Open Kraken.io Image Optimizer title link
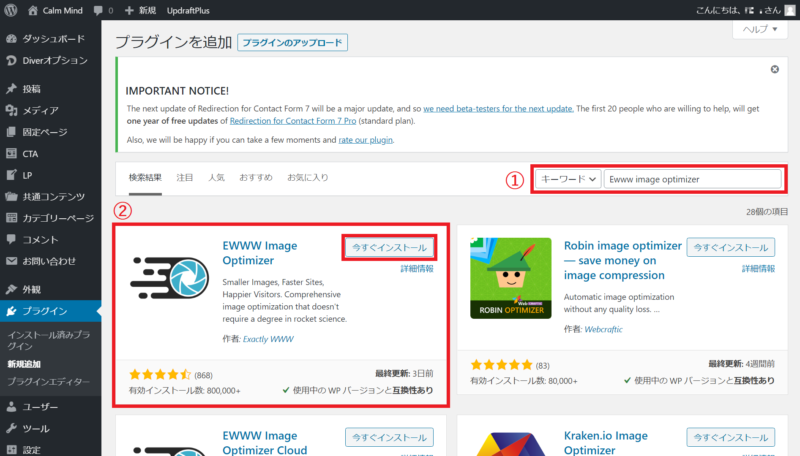800x456 pixels. pos(606,442)
